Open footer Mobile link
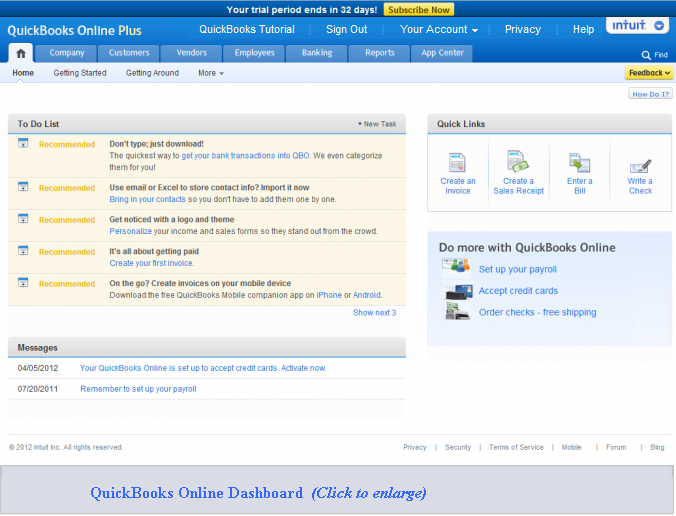 click(571, 447)
